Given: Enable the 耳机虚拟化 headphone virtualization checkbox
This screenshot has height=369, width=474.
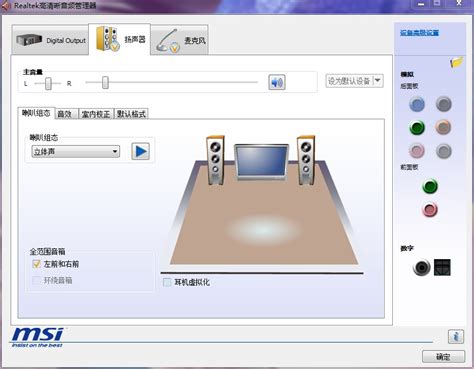Looking at the screenshot, I should tap(167, 282).
